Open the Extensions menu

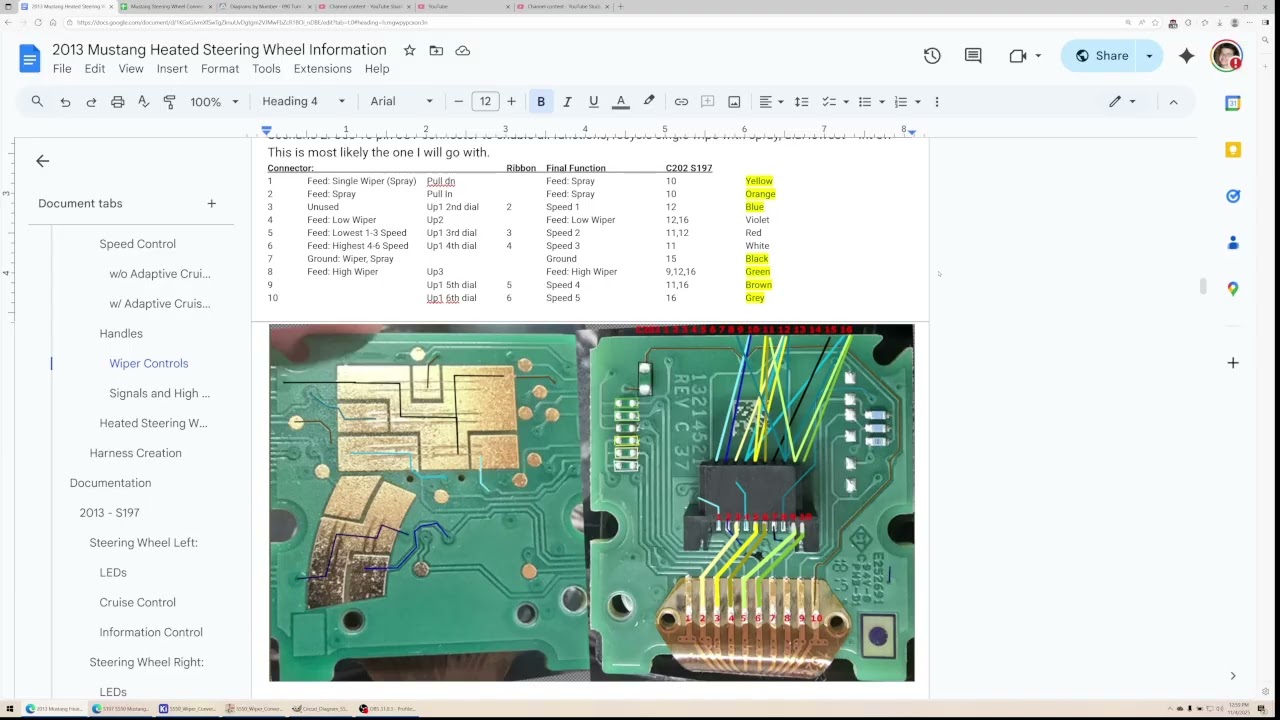point(322,69)
